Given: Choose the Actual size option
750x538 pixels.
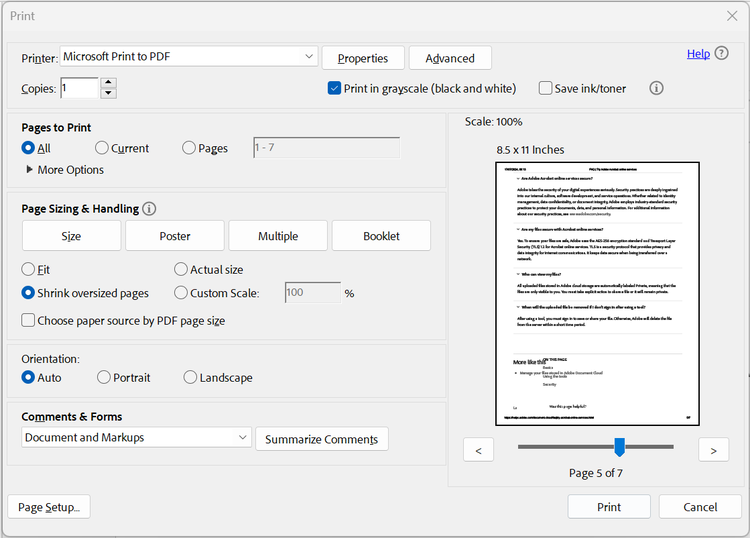Looking at the screenshot, I should pos(181,269).
